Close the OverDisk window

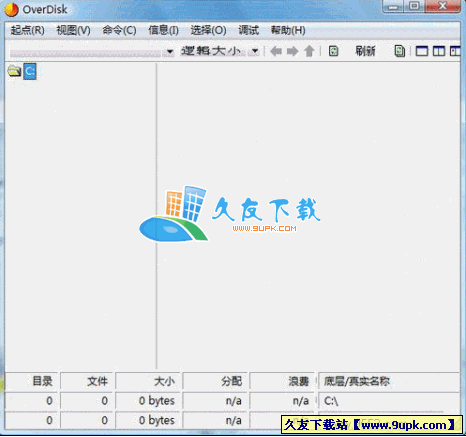click(x=442, y=7)
